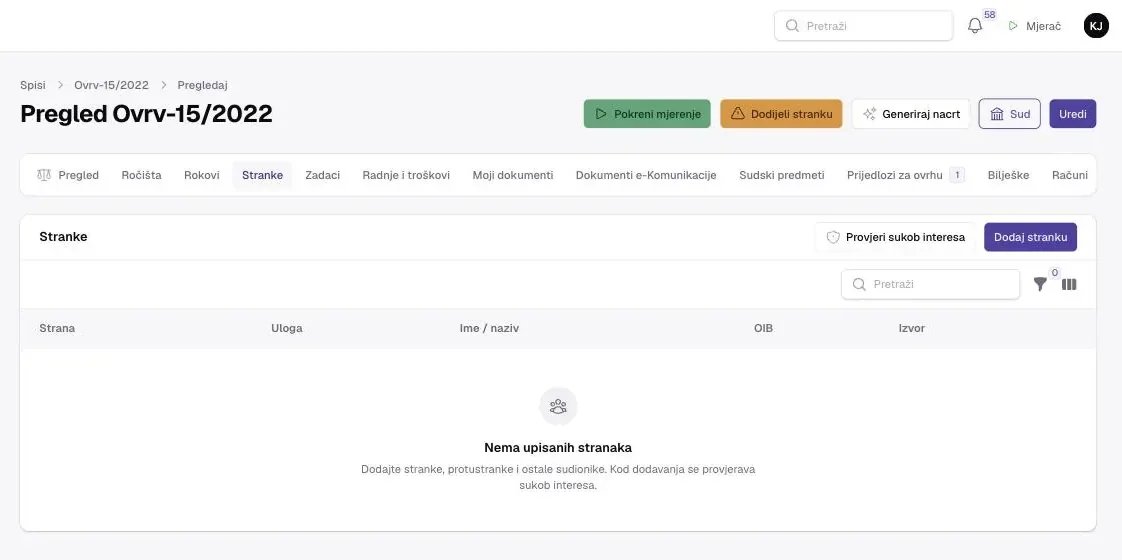Open the Zadaci tab
The height and width of the screenshot is (560, 1122).
click(323, 175)
